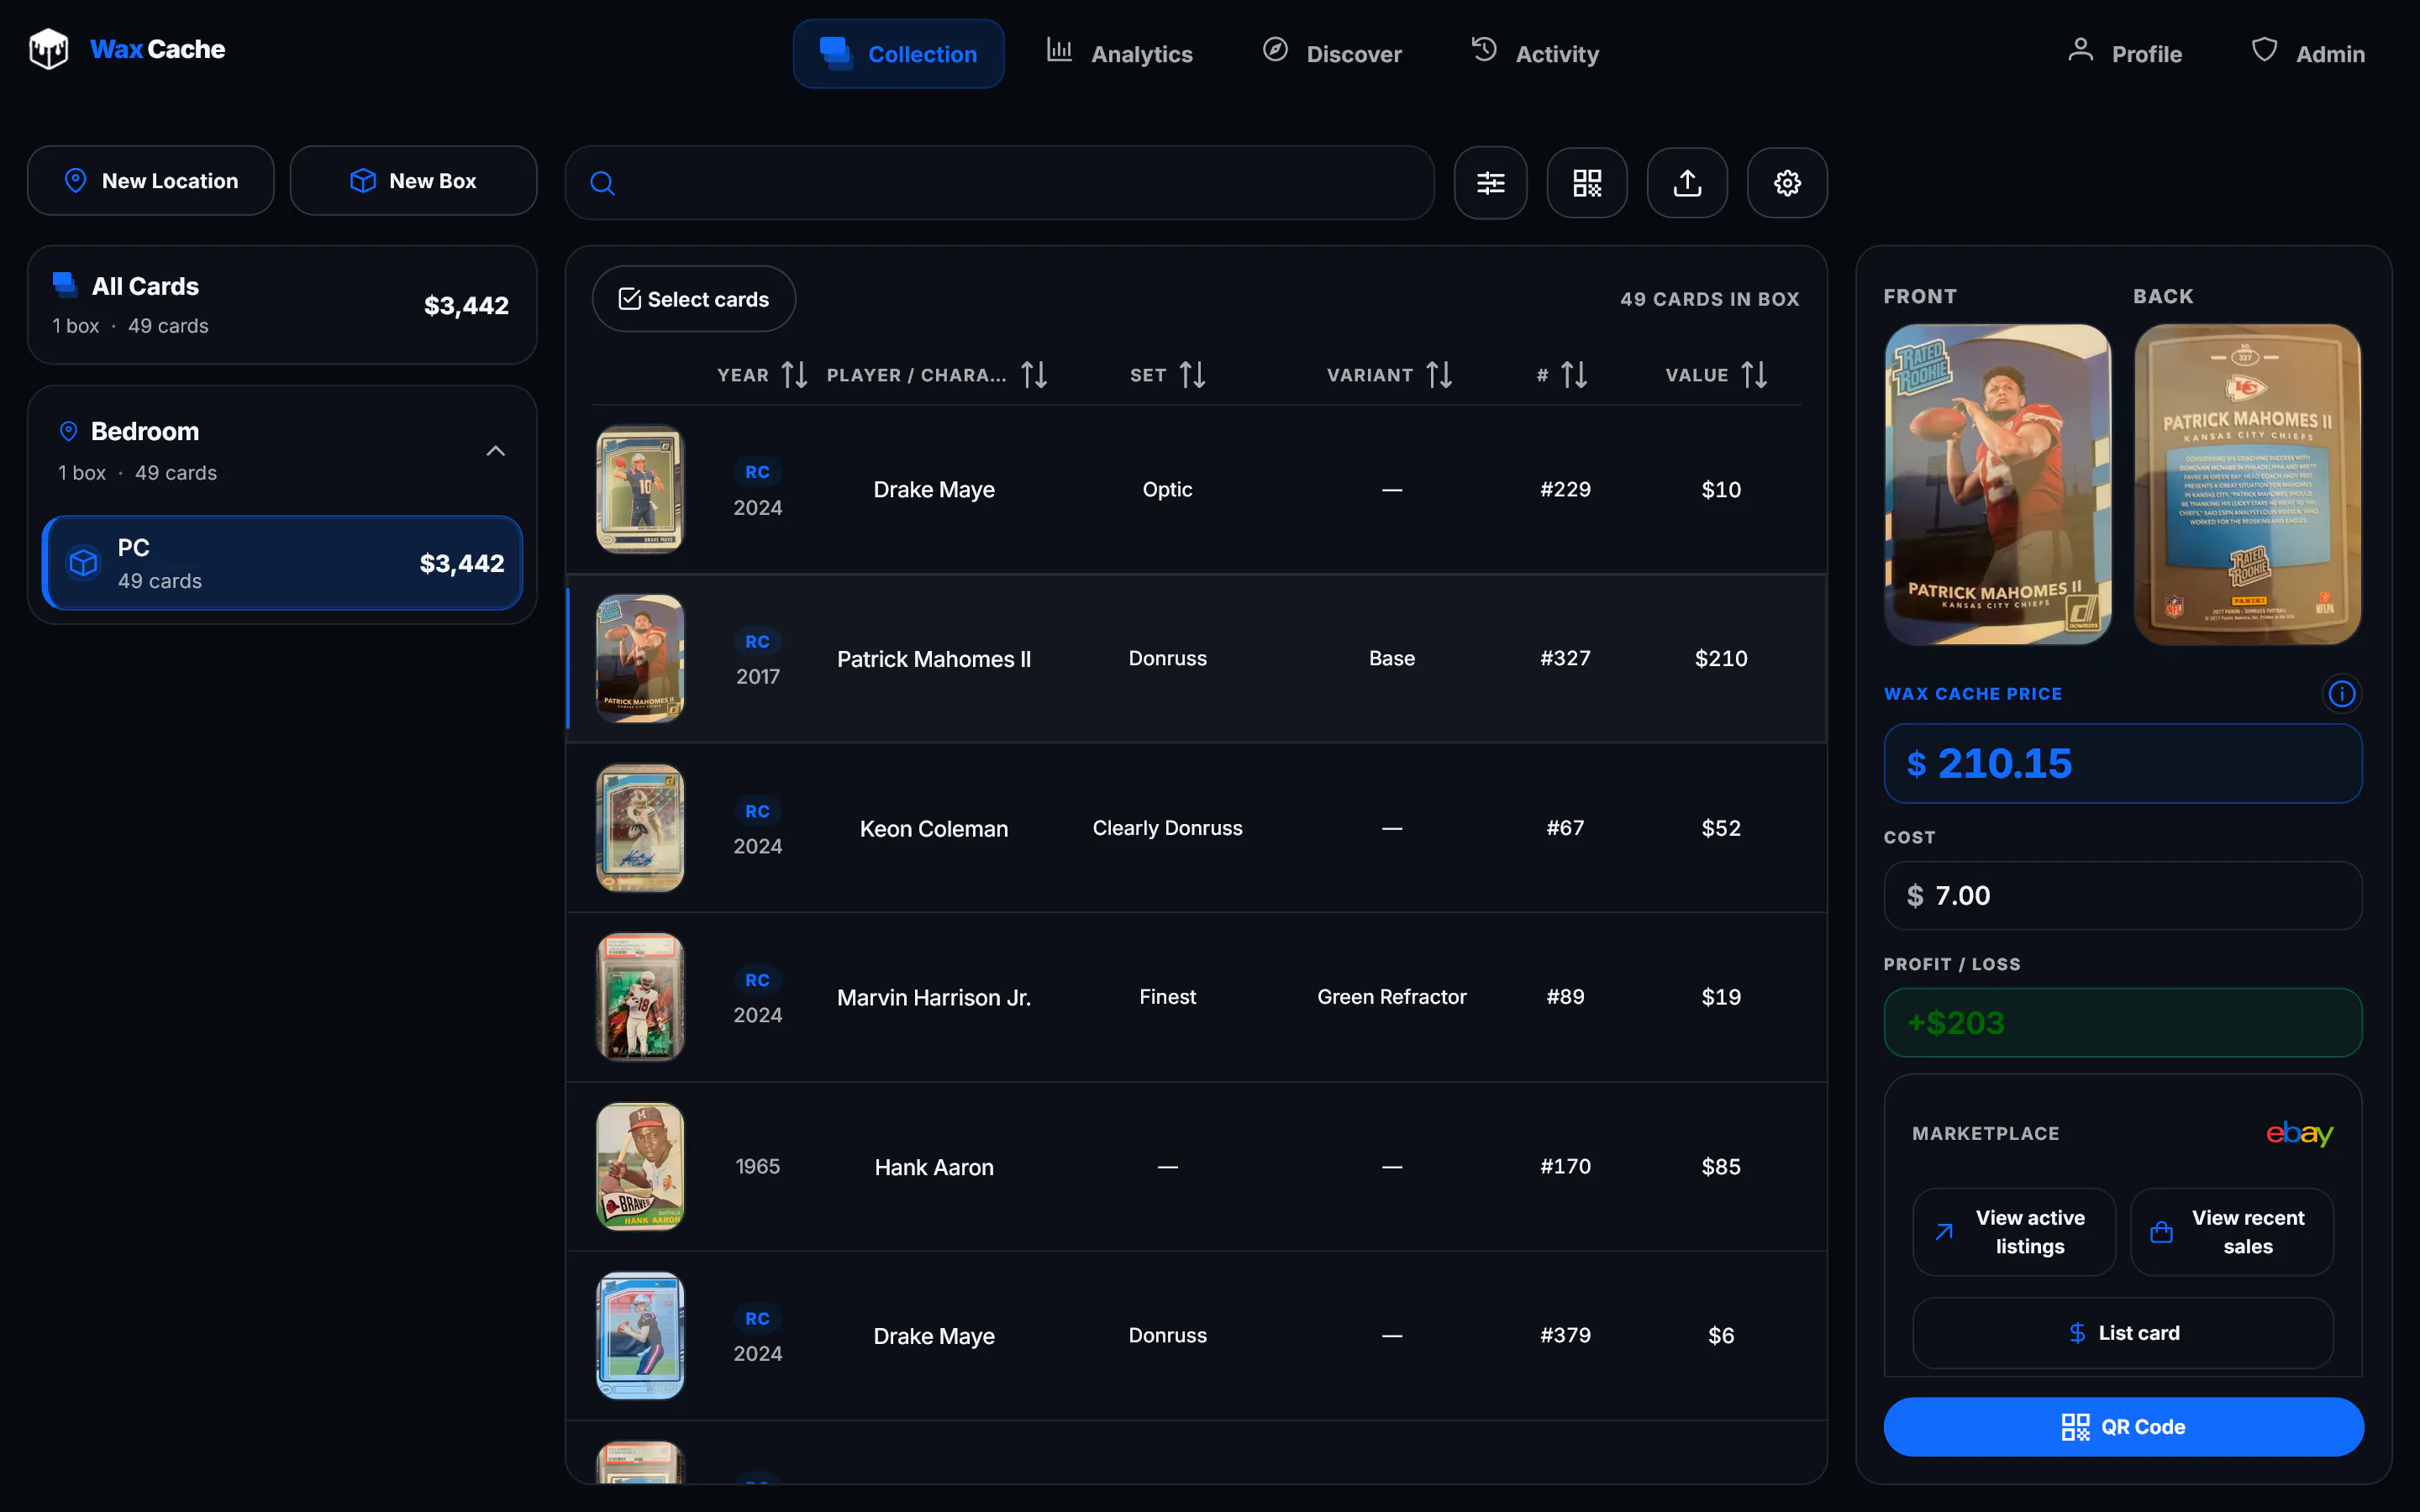Click the Marvin Harrison Jr. card thumbnail

click(x=640, y=997)
